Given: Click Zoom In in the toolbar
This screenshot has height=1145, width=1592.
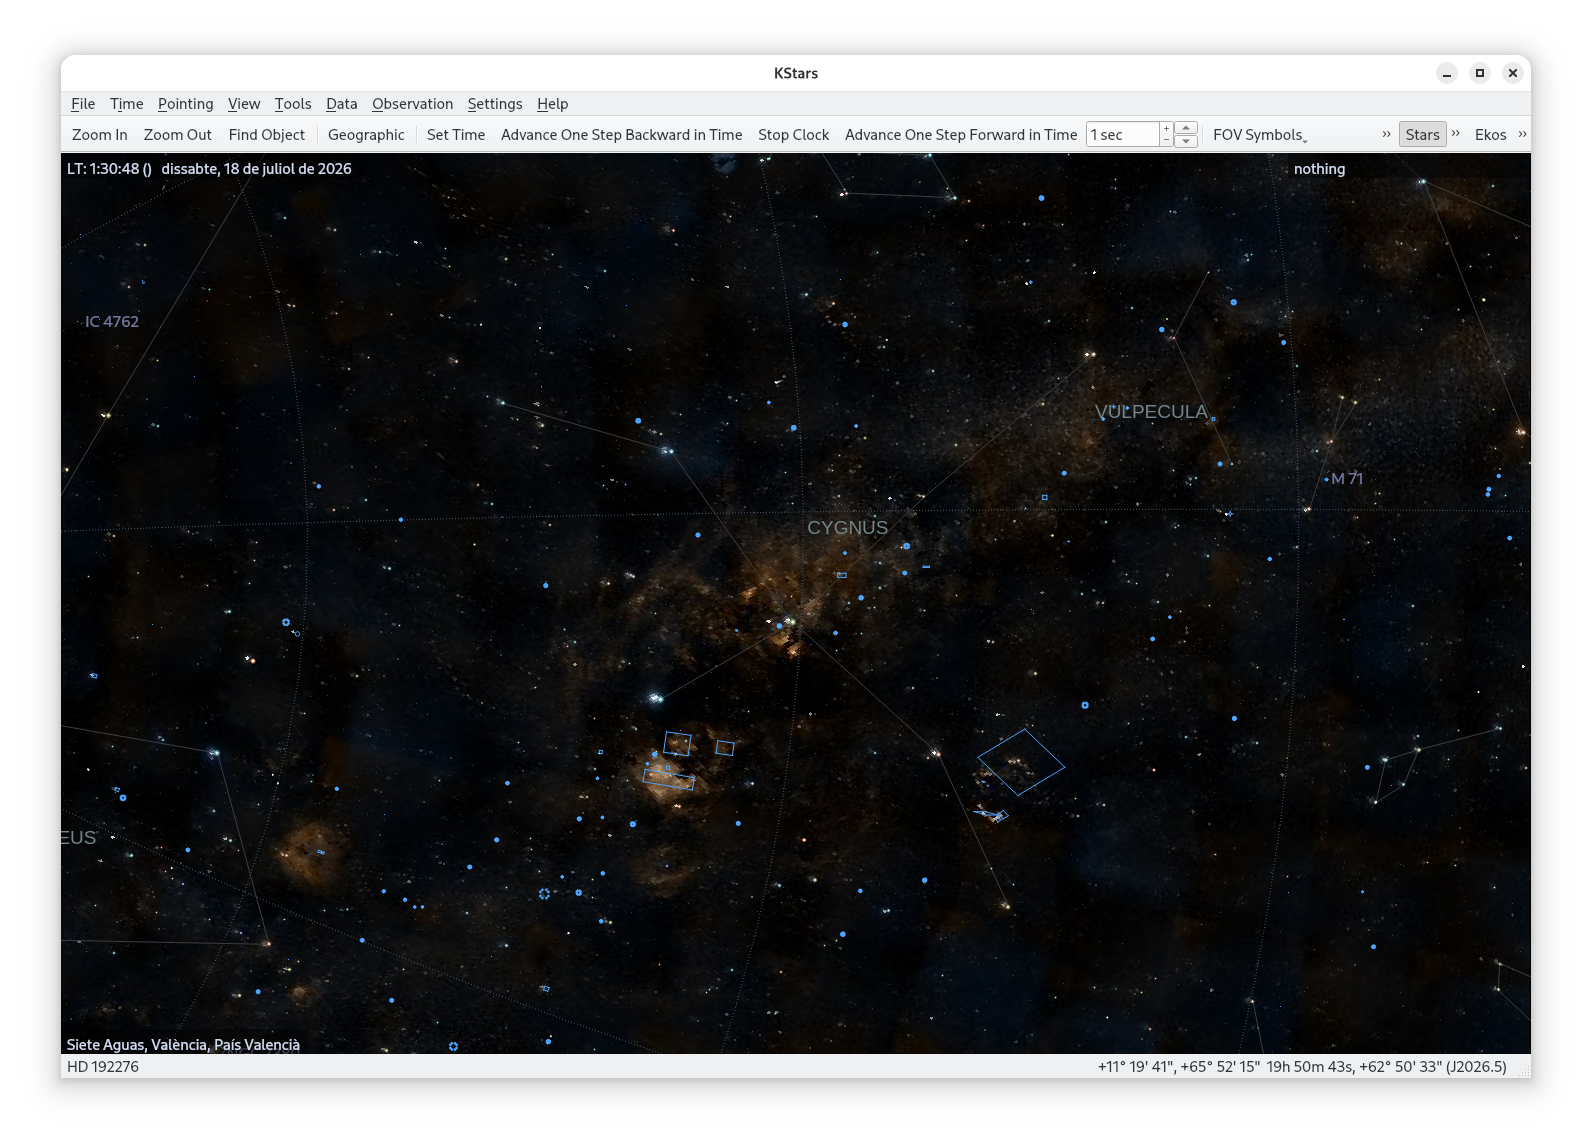Looking at the screenshot, I should tap(100, 135).
